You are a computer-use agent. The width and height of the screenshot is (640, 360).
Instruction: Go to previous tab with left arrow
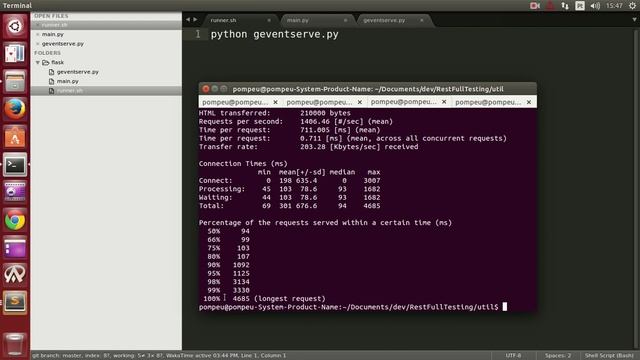click(188, 20)
